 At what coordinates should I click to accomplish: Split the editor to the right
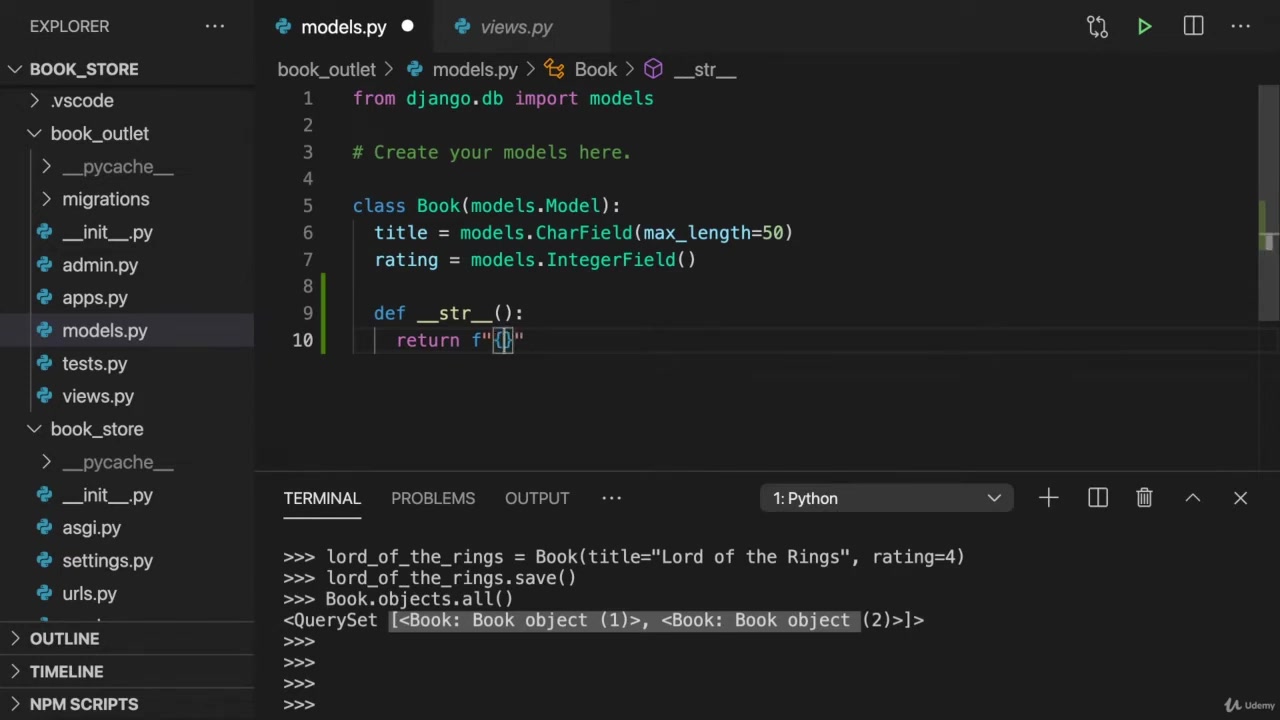click(1193, 27)
